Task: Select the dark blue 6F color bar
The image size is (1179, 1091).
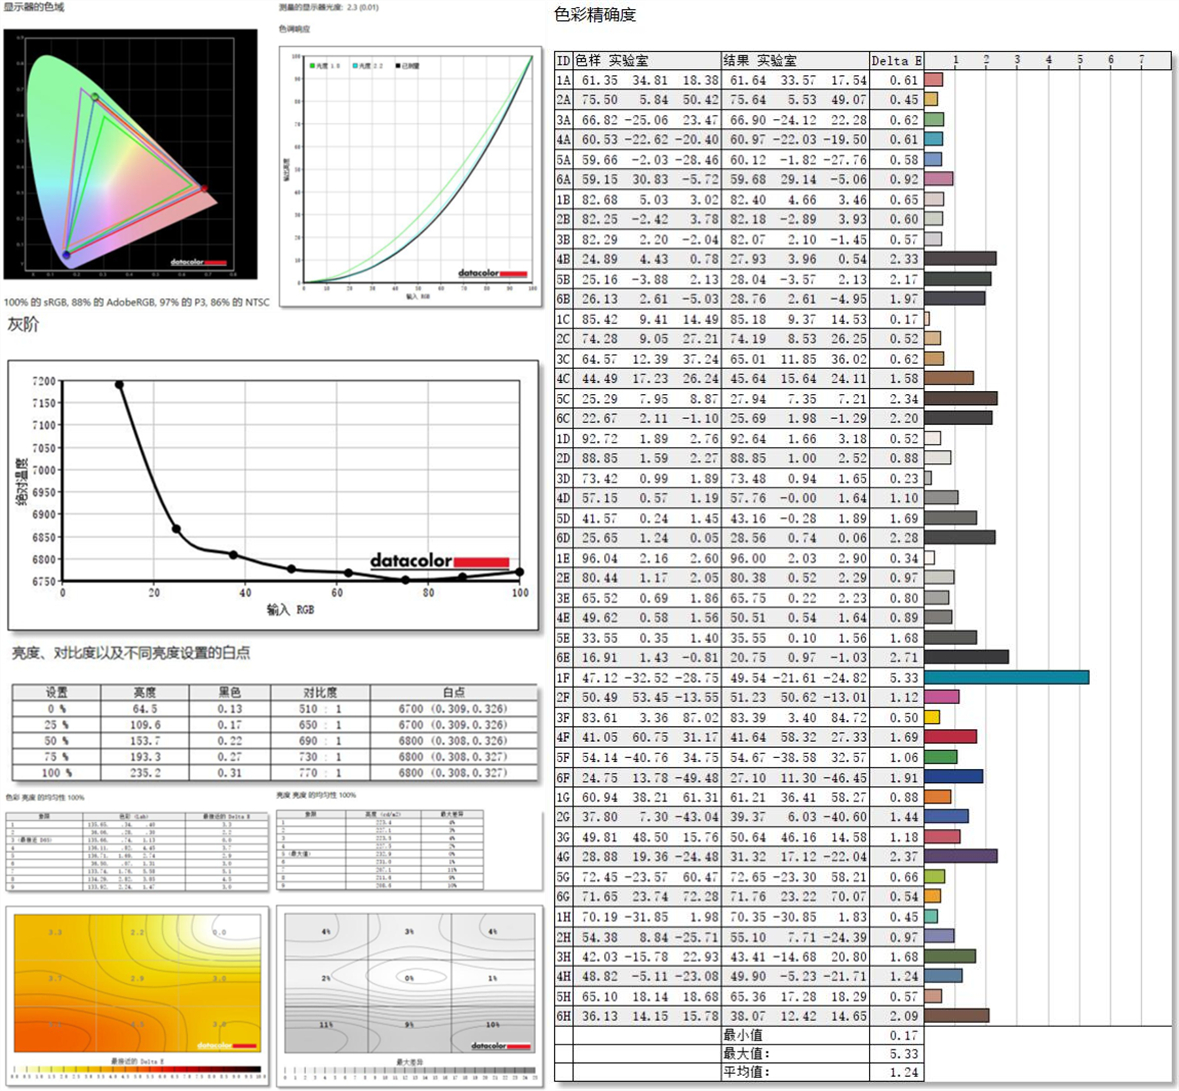Action: point(953,777)
